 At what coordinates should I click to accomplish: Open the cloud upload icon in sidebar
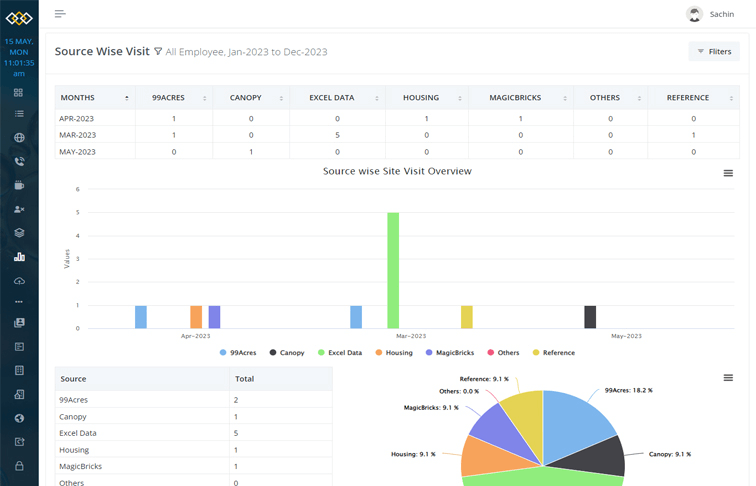[19, 281]
